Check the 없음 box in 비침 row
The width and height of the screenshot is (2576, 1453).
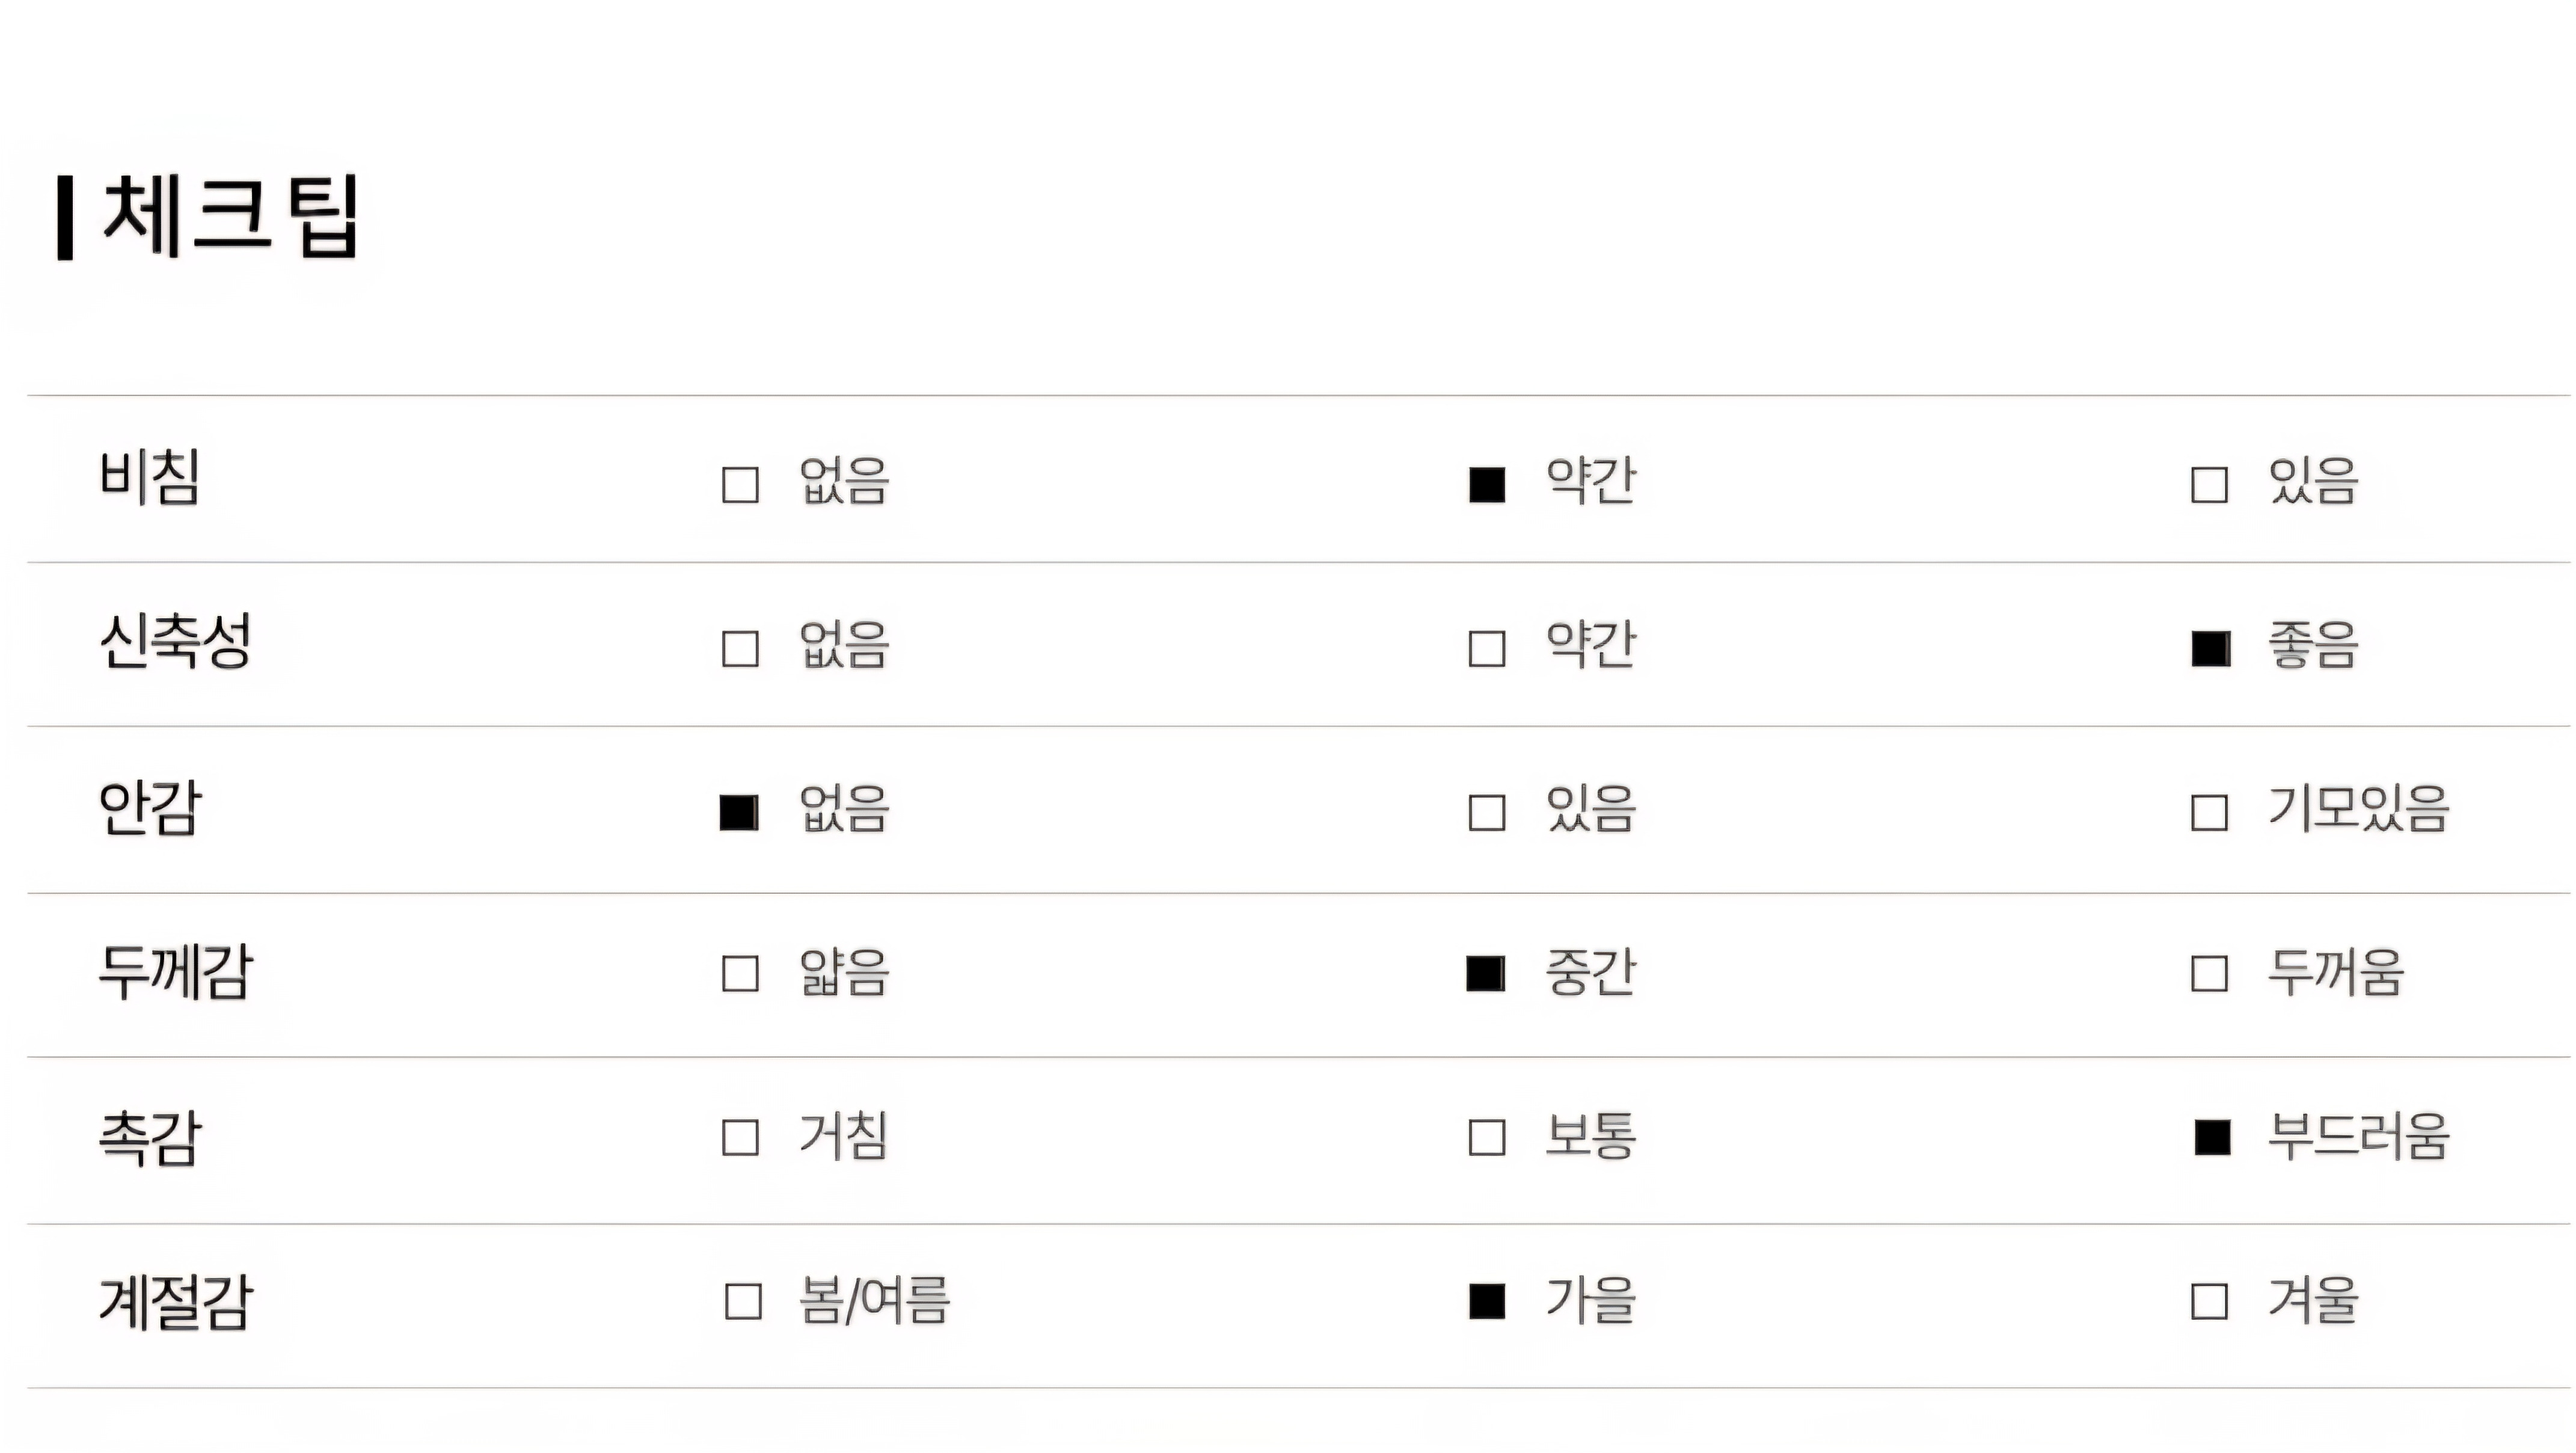tap(740, 485)
